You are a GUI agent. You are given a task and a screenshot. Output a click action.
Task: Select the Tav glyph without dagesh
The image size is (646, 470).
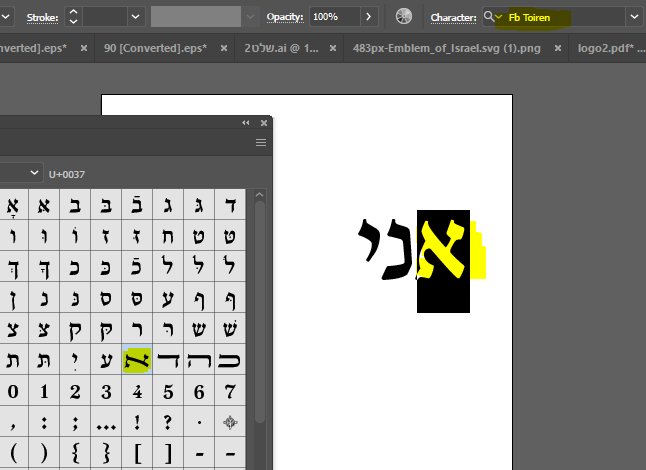pyautogui.click(x=13, y=360)
